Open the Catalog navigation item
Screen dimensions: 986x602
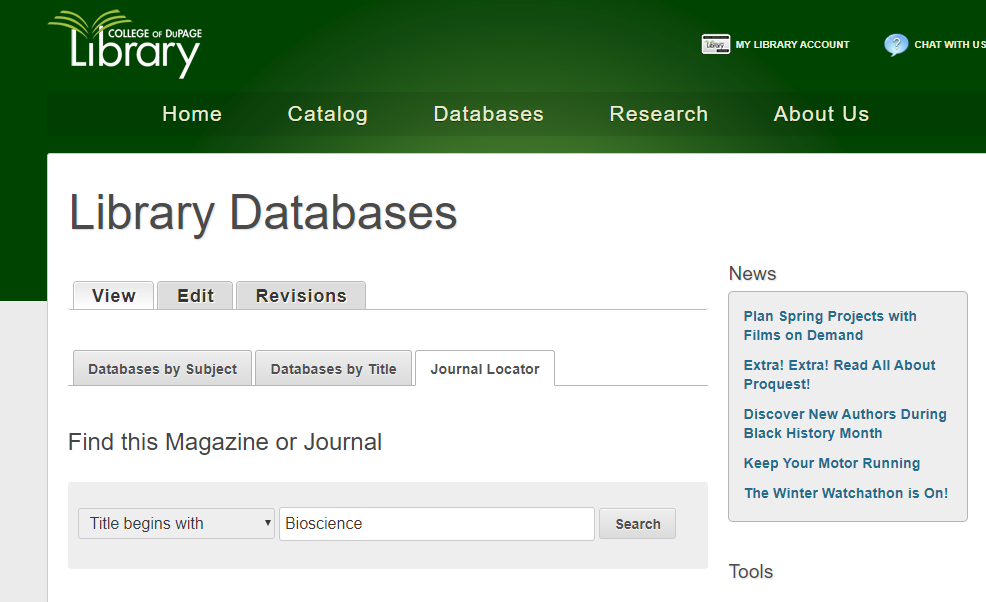click(x=327, y=114)
